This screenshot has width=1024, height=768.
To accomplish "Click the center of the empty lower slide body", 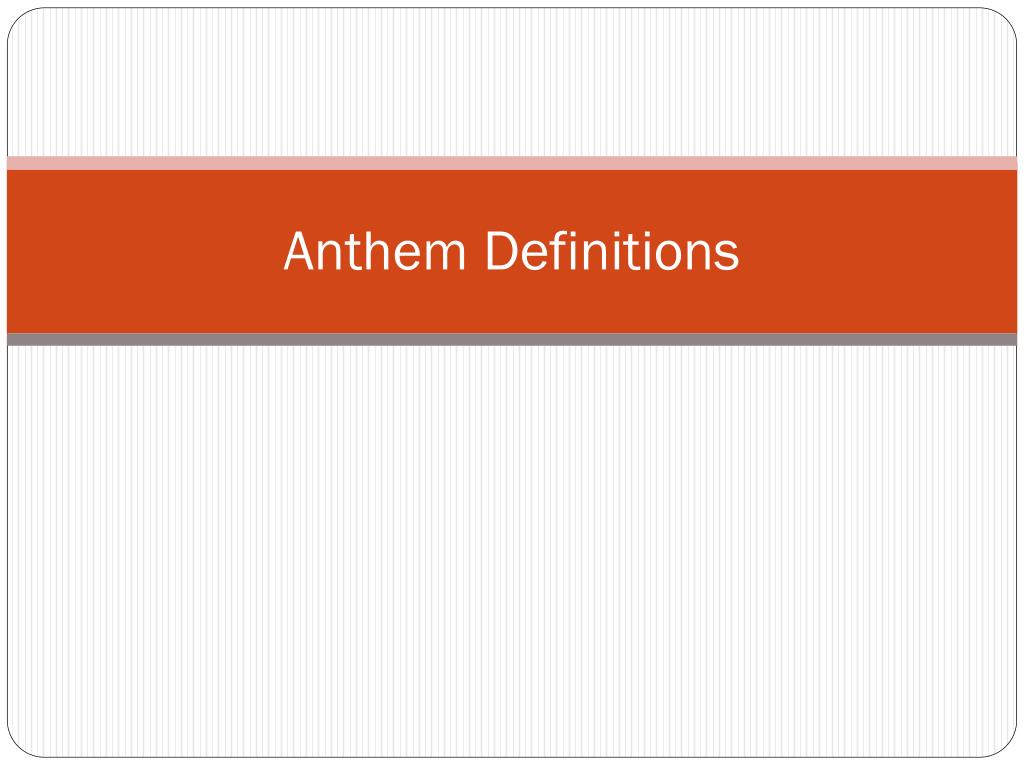I will [512, 552].
